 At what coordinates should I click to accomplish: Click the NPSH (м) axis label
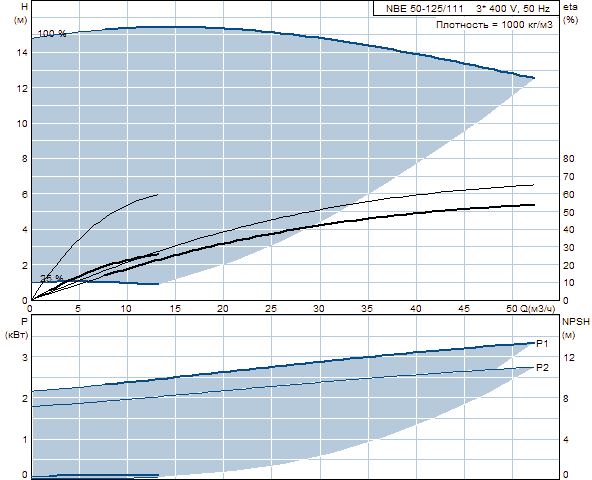coord(575,328)
